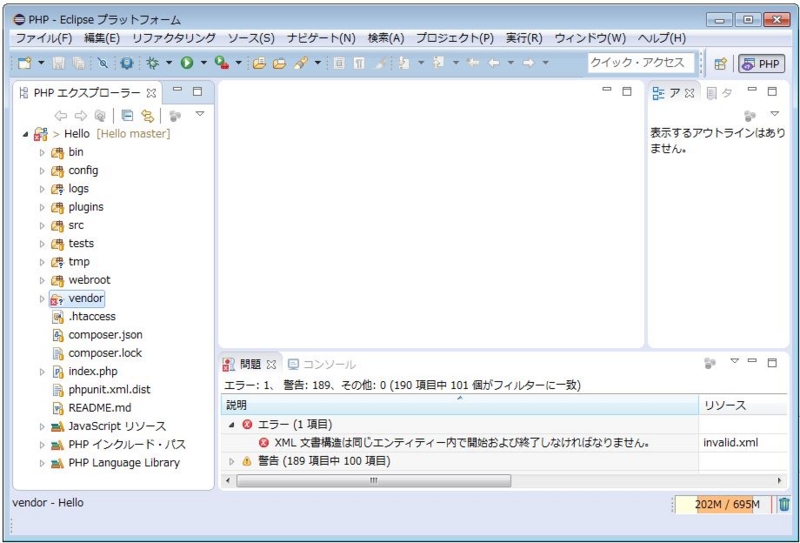Expand the bin folder
800x543 pixels.
(x=42, y=153)
